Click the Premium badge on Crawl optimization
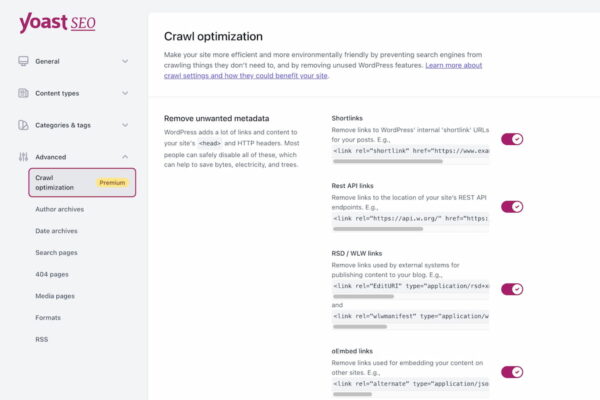 [112, 183]
